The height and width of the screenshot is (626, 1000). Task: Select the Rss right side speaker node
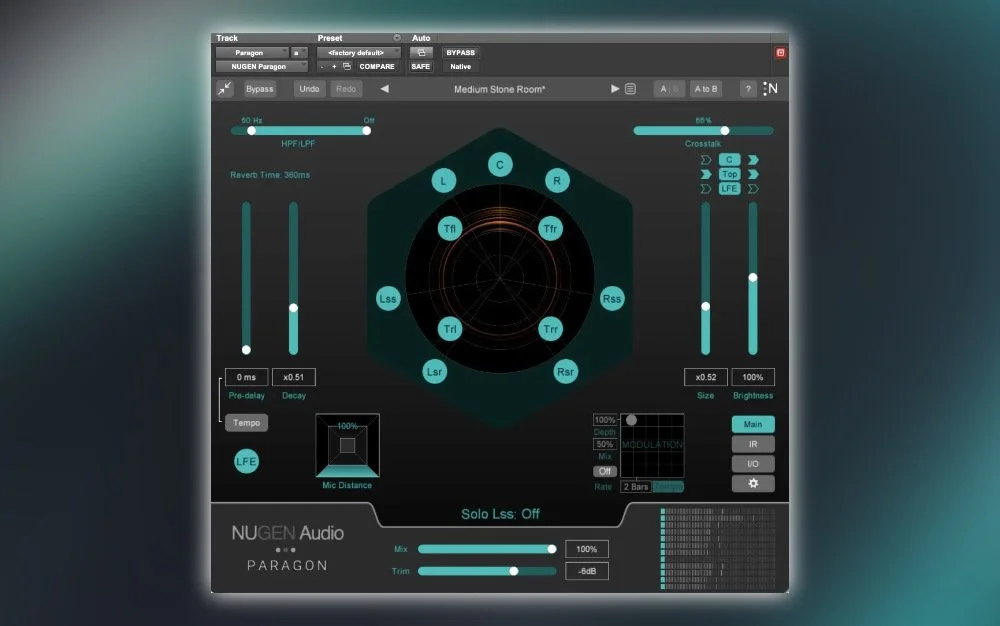pos(612,298)
